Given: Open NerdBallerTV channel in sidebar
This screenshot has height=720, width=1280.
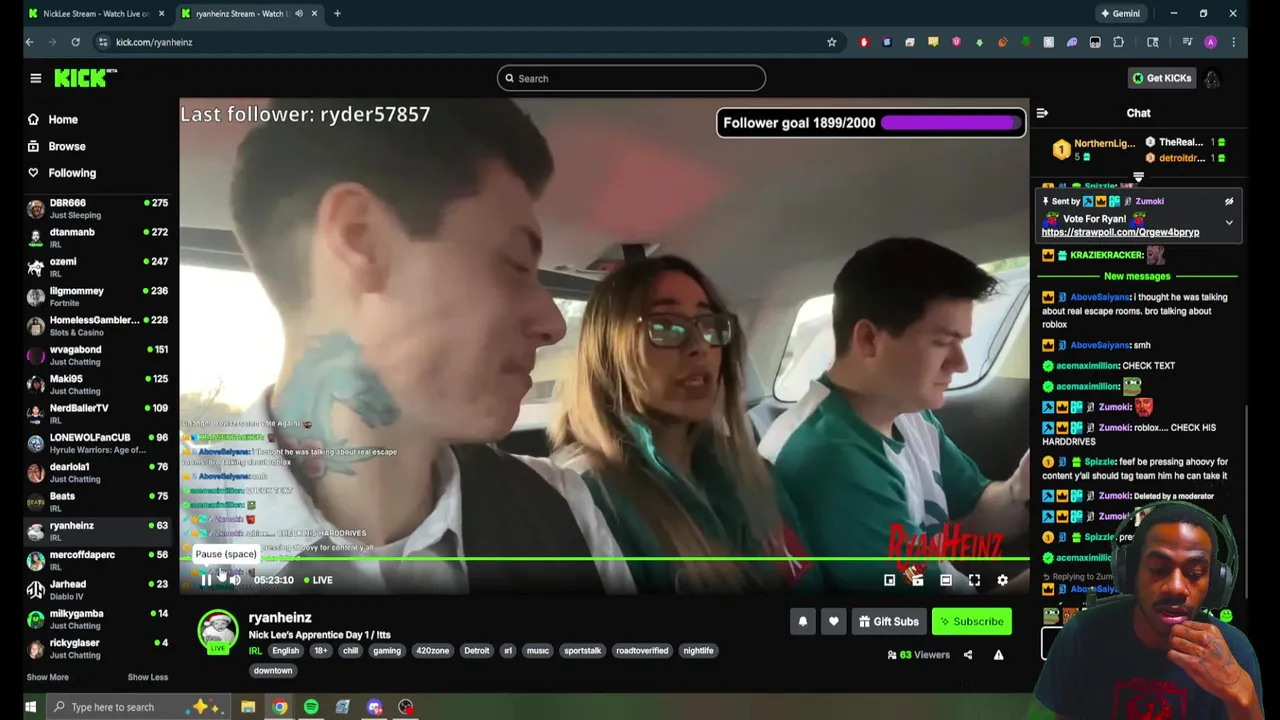Looking at the screenshot, I should click(98, 414).
